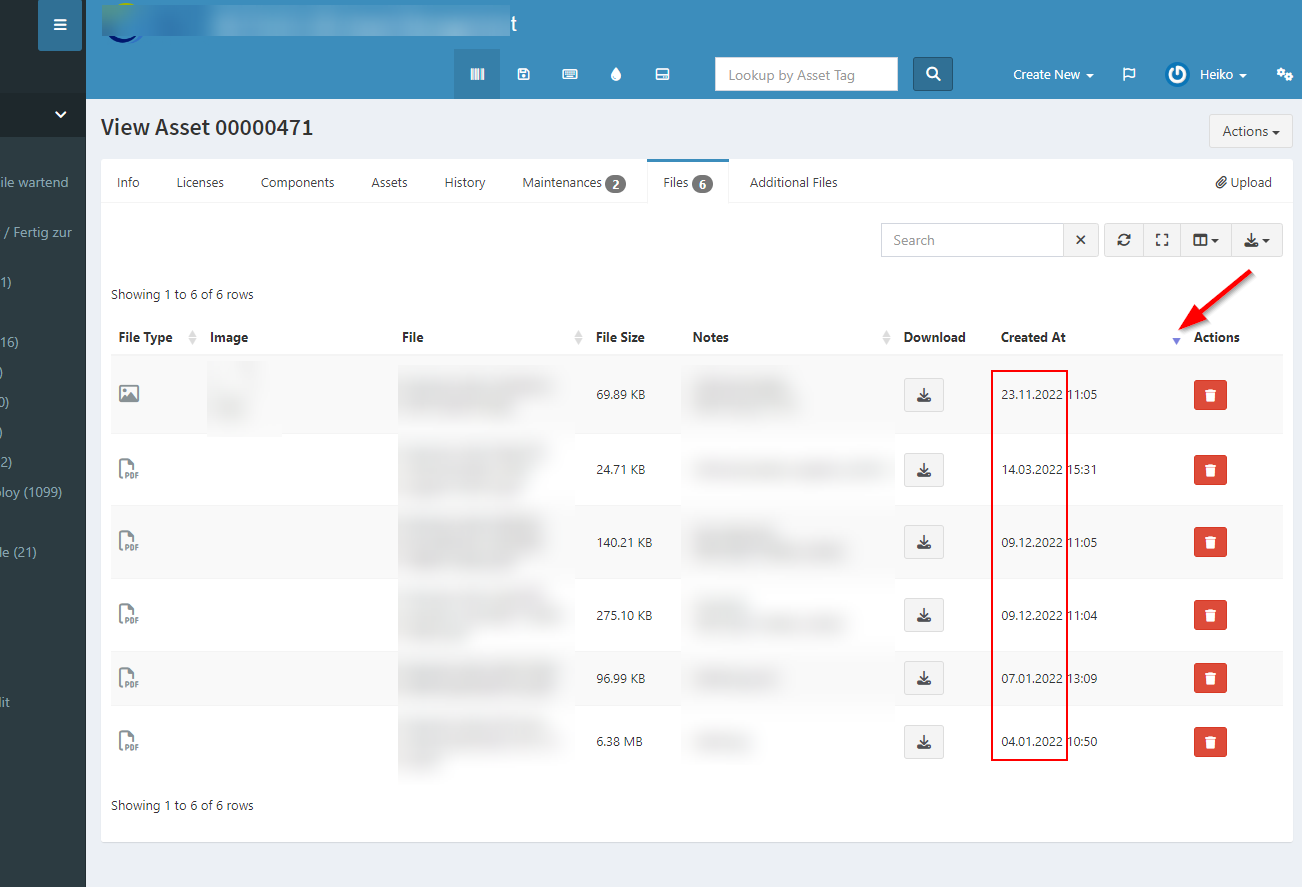The width and height of the screenshot is (1302, 887).
Task: Open the sidebar hamburger menu
Action: pyautogui.click(x=59, y=25)
